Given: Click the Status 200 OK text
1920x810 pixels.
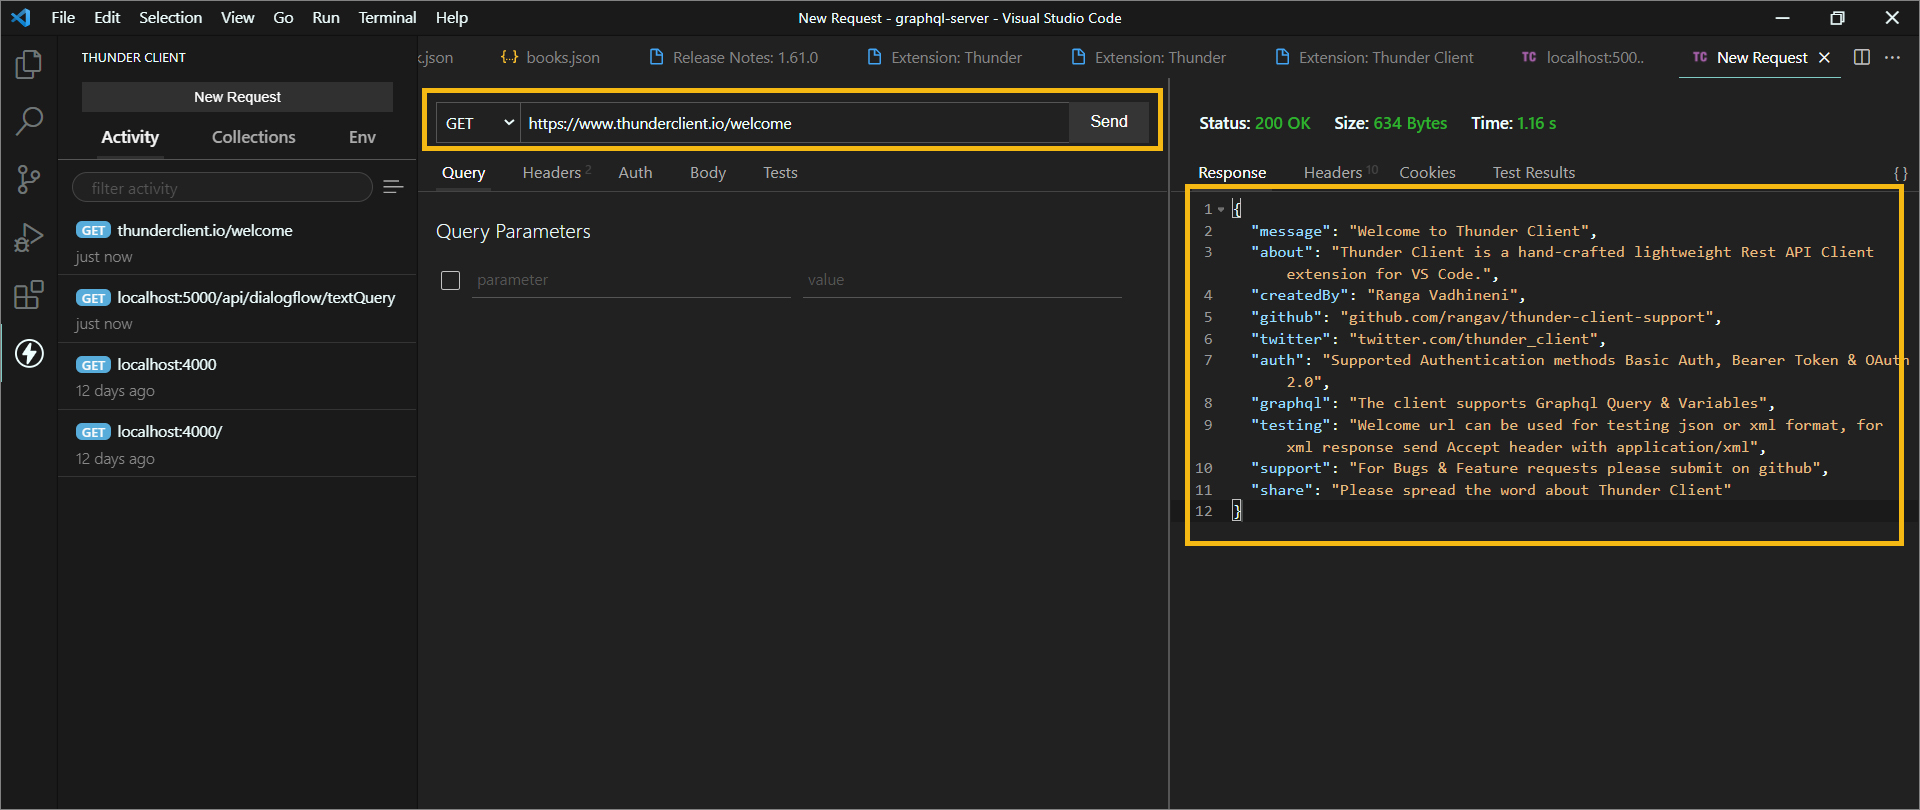Looking at the screenshot, I should click(1254, 123).
